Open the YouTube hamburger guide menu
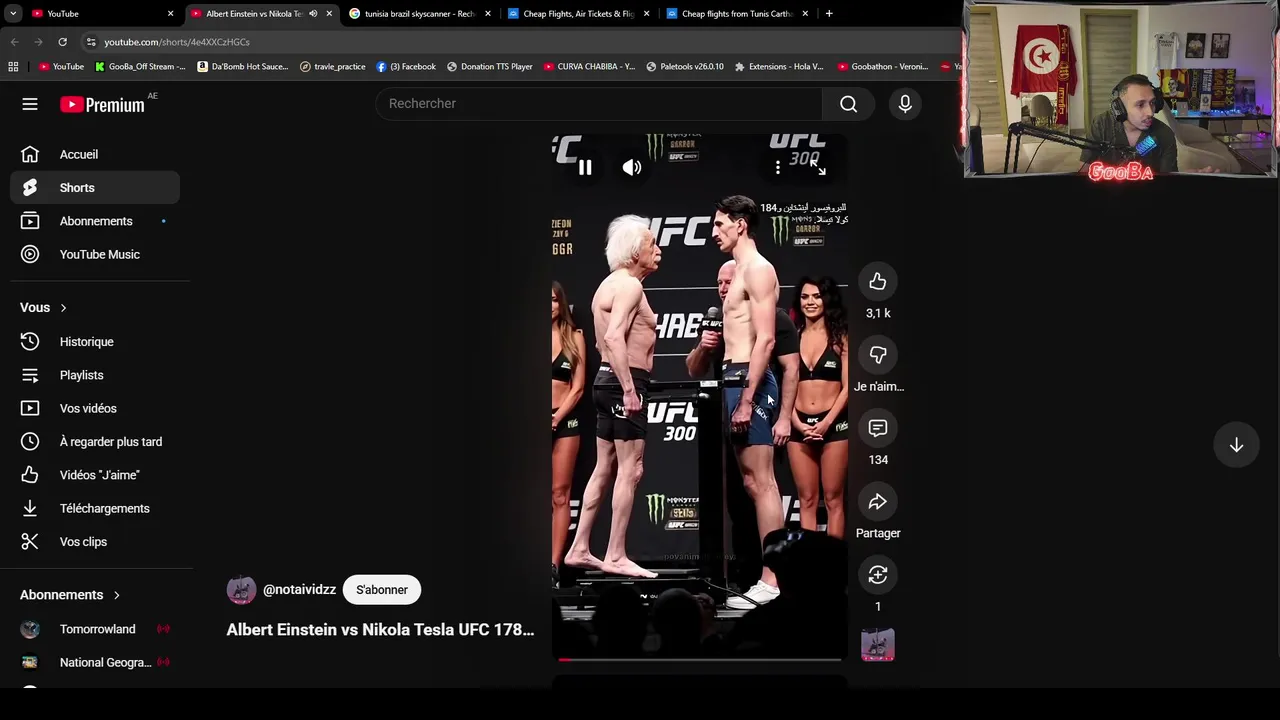This screenshot has width=1280, height=720. 30,104
